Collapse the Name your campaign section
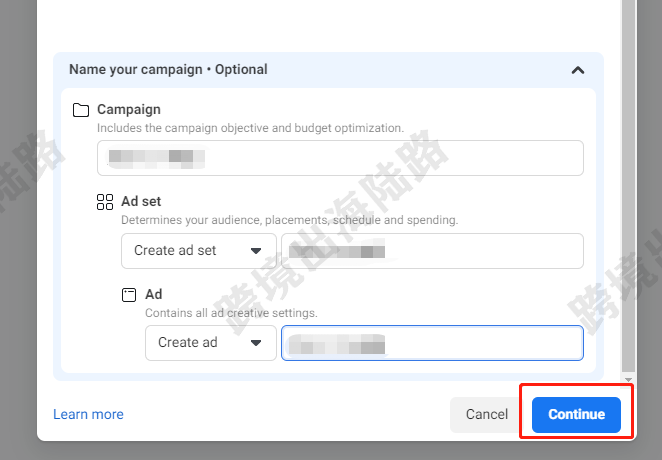This screenshot has width=662, height=460. (x=578, y=70)
